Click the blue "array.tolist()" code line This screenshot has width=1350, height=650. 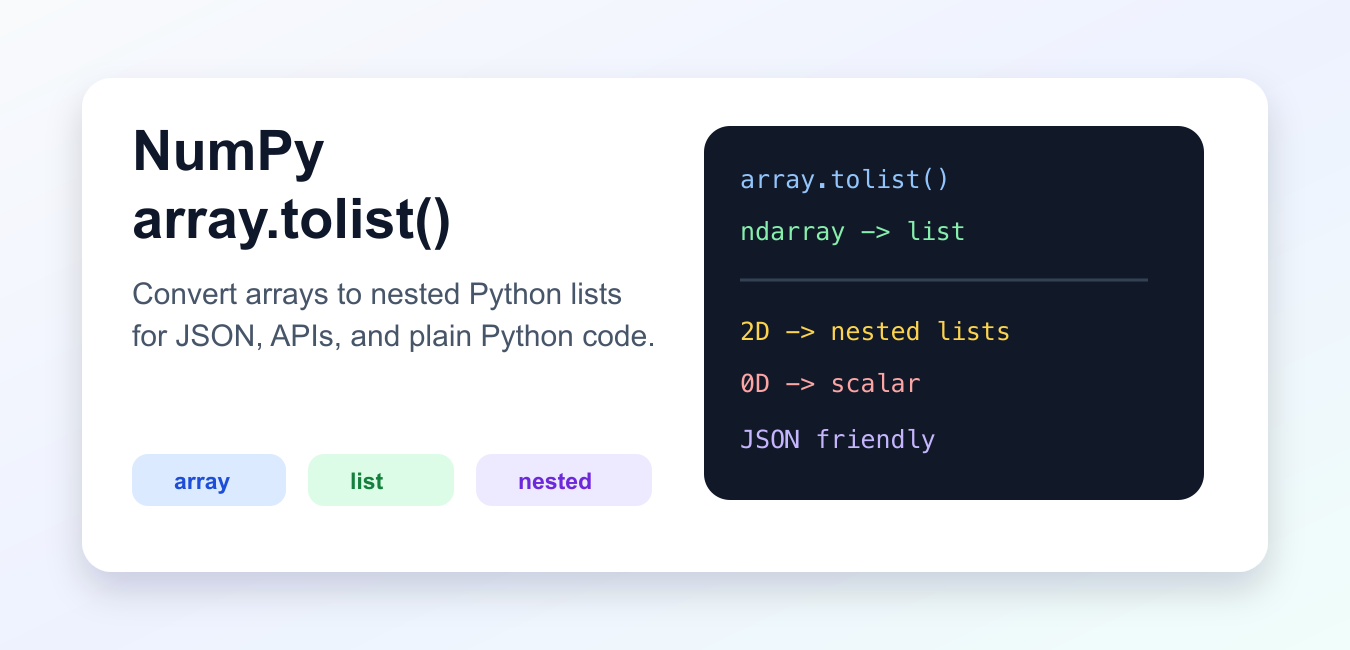(845, 180)
